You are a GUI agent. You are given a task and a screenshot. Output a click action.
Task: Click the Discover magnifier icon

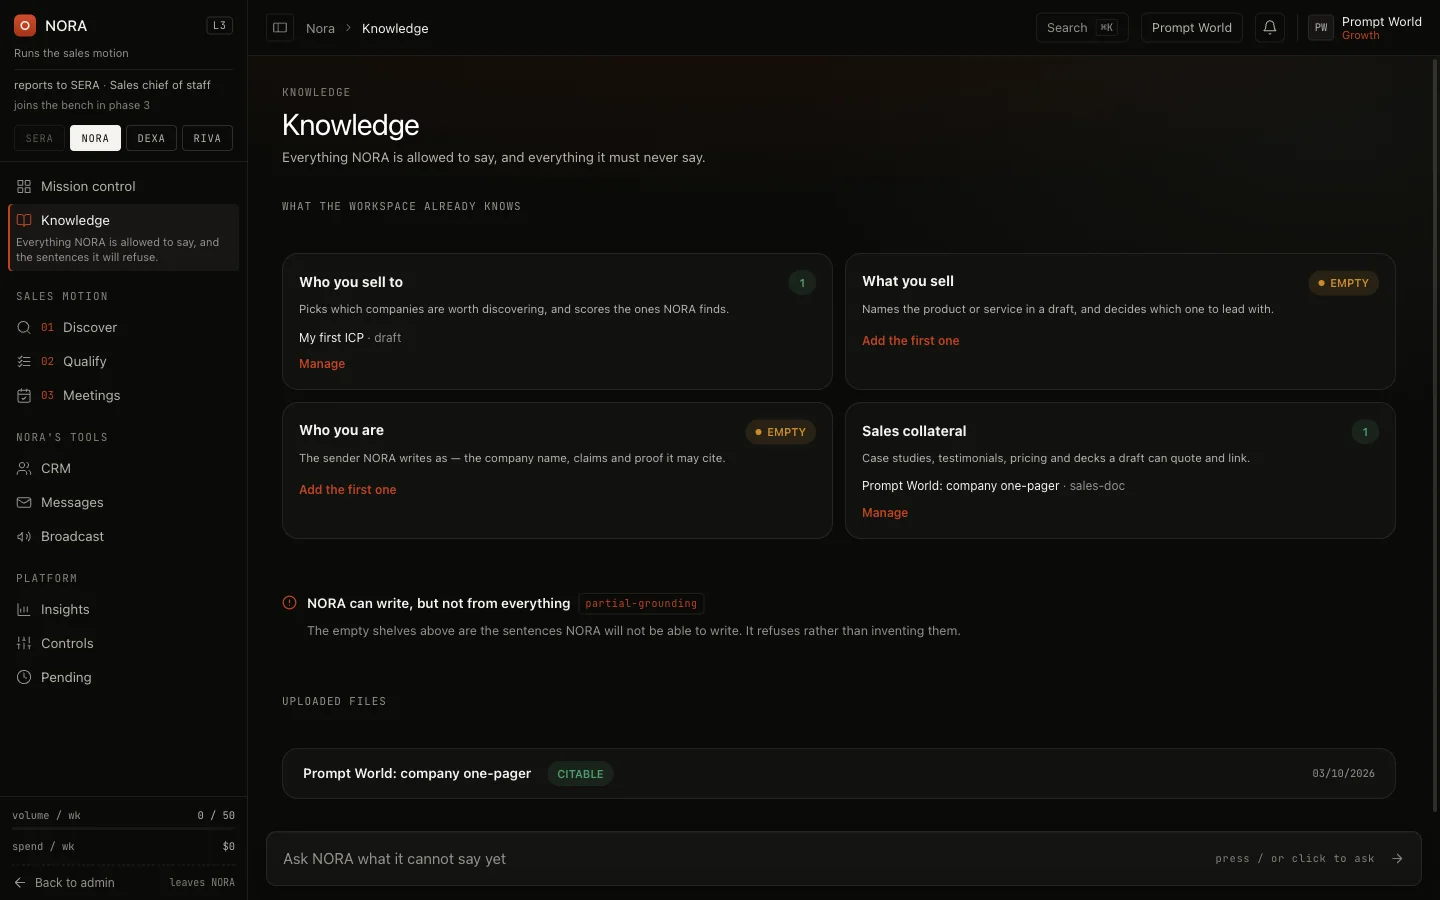(x=24, y=328)
